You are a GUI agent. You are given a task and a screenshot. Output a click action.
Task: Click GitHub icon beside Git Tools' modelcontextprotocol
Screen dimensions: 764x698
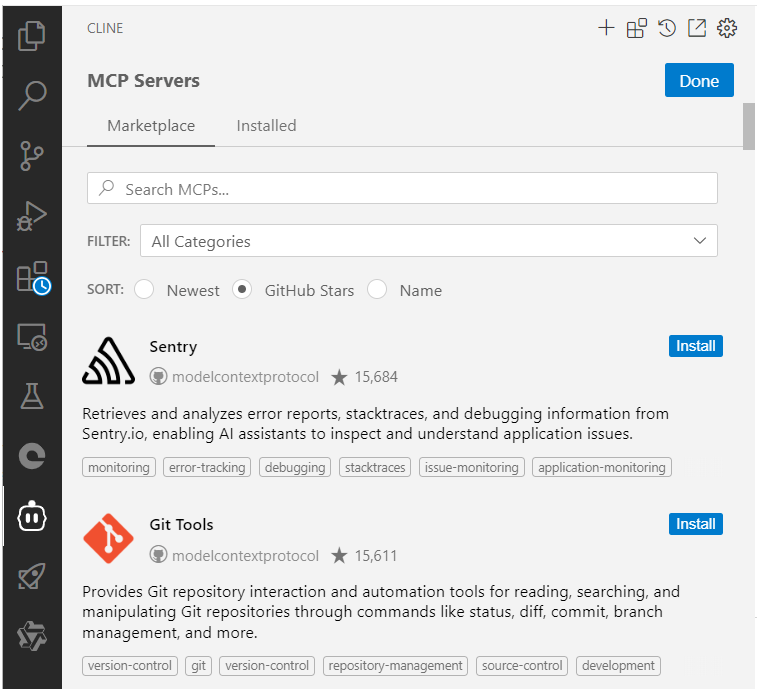click(x=158, y=555)
